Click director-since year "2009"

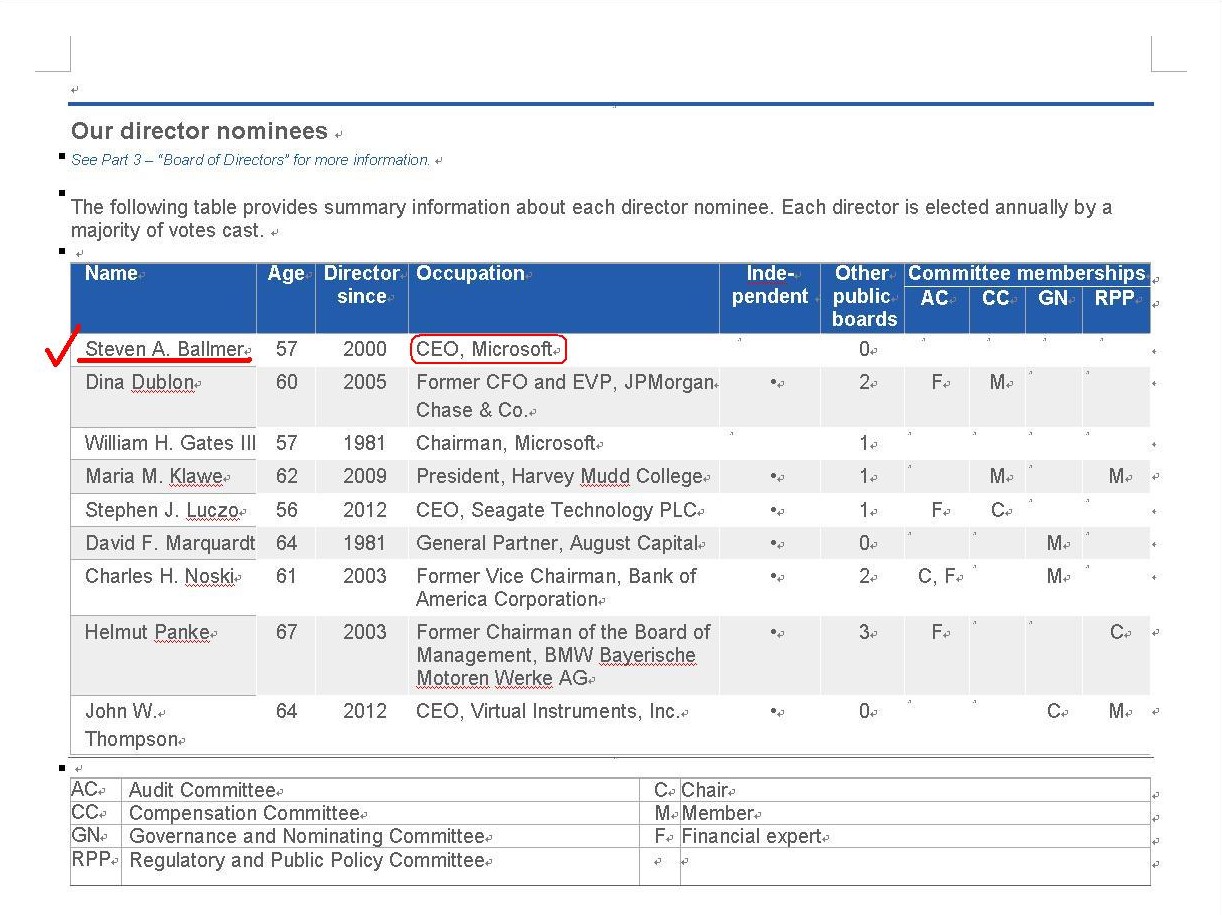pos(364,476)
